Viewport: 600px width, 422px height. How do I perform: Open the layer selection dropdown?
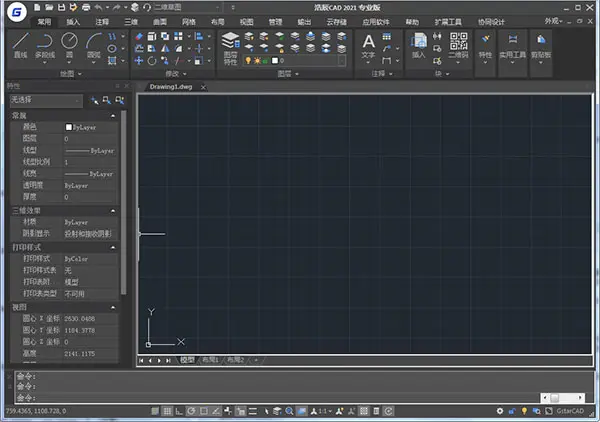(342, 60)
